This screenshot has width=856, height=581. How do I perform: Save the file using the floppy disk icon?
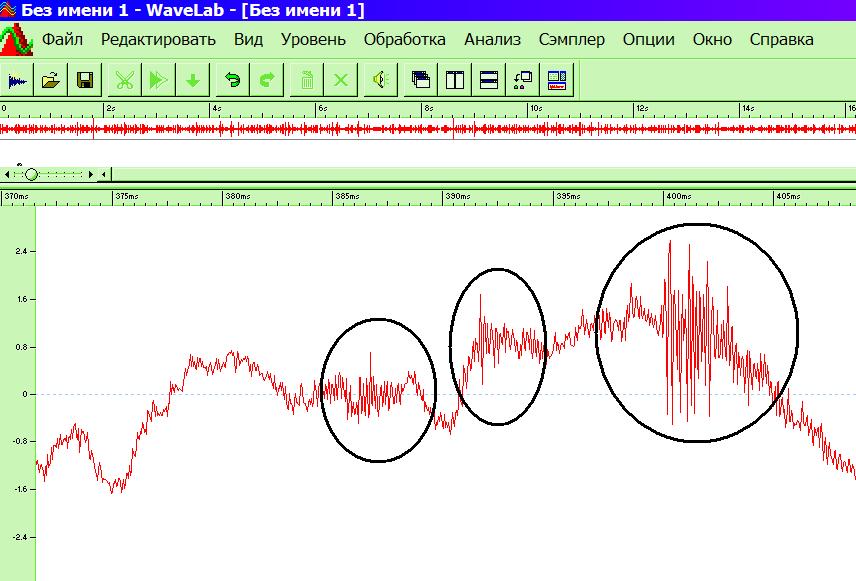tap(84, 80)
